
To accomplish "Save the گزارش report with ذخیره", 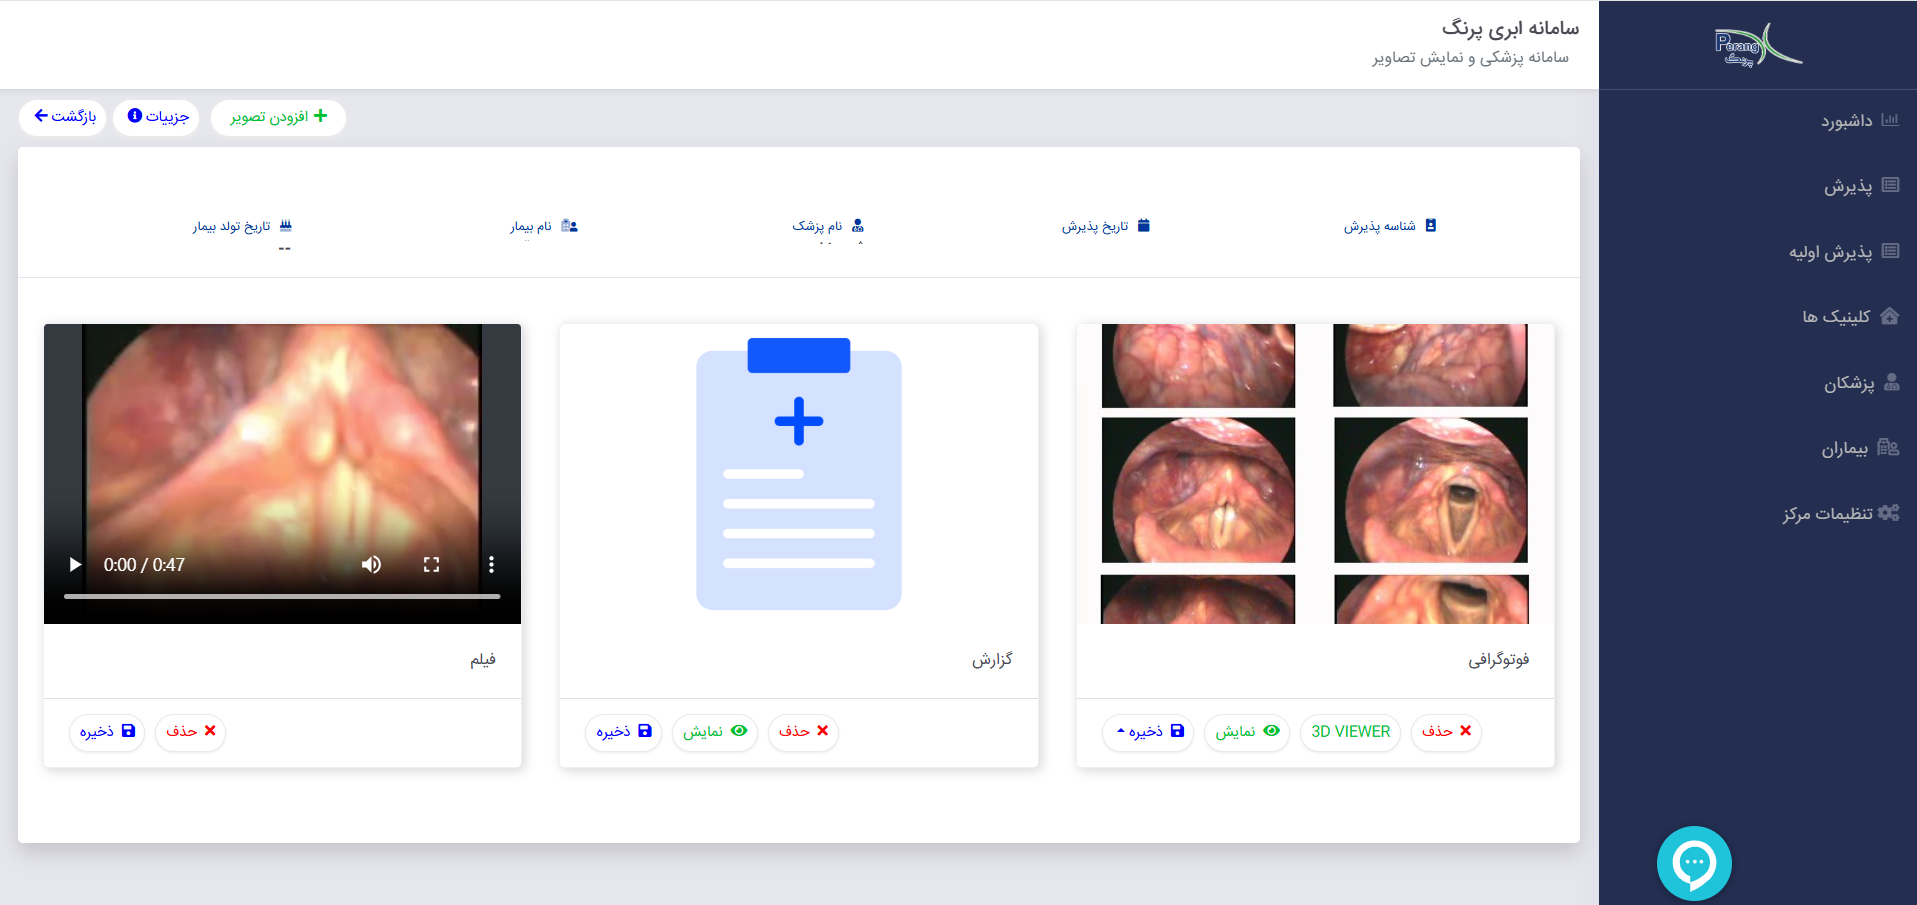I will (x=623, y=732).
